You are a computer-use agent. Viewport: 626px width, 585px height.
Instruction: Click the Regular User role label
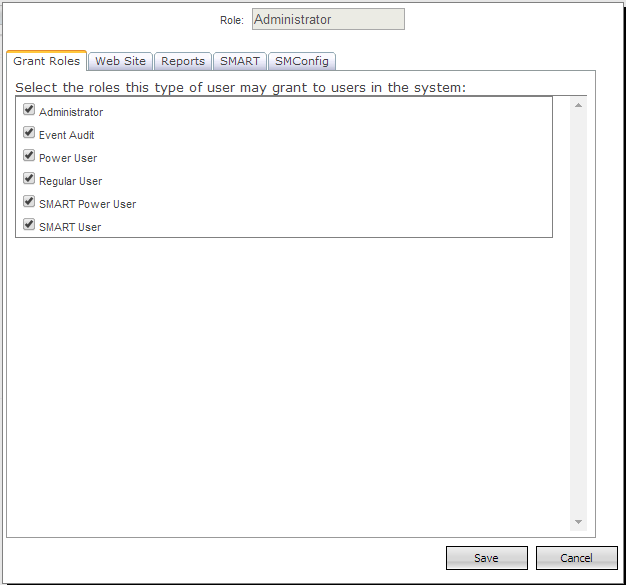70,181
